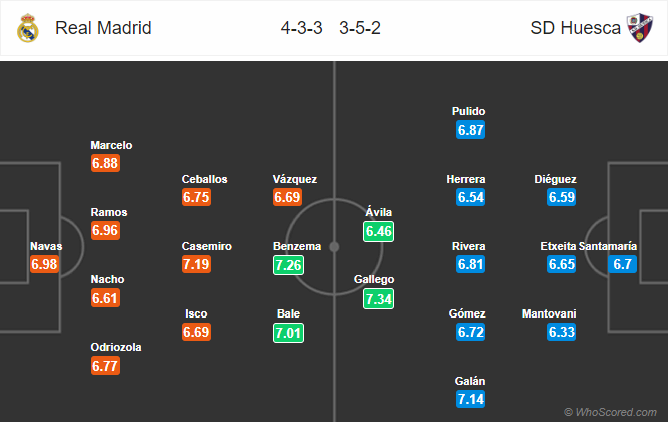
Task: Open the SD Huesca team name link
Action: [575, 28]
